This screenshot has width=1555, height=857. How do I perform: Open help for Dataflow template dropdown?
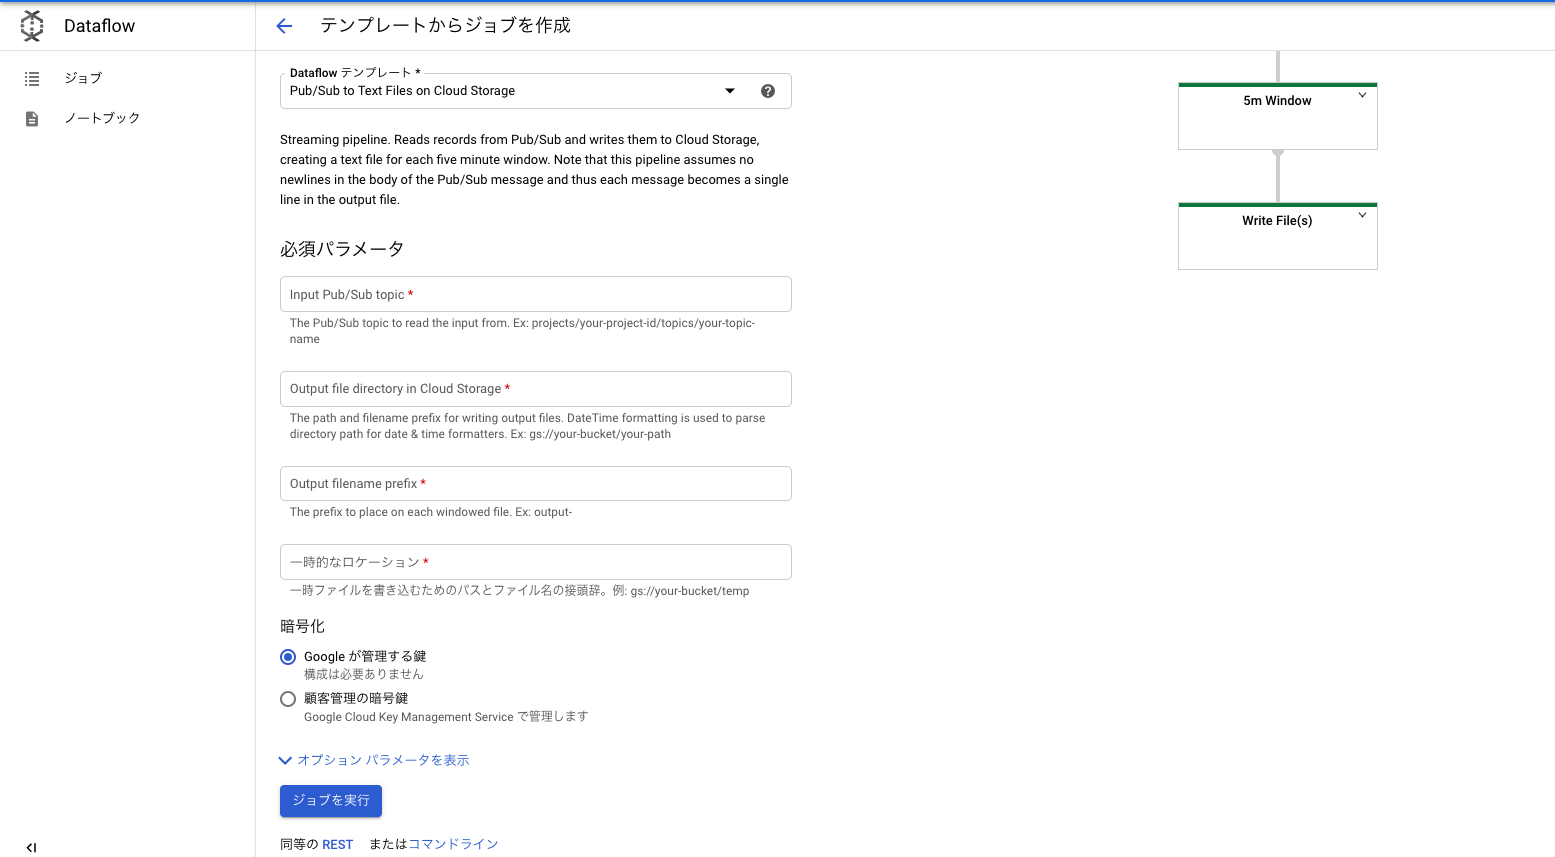768,91
